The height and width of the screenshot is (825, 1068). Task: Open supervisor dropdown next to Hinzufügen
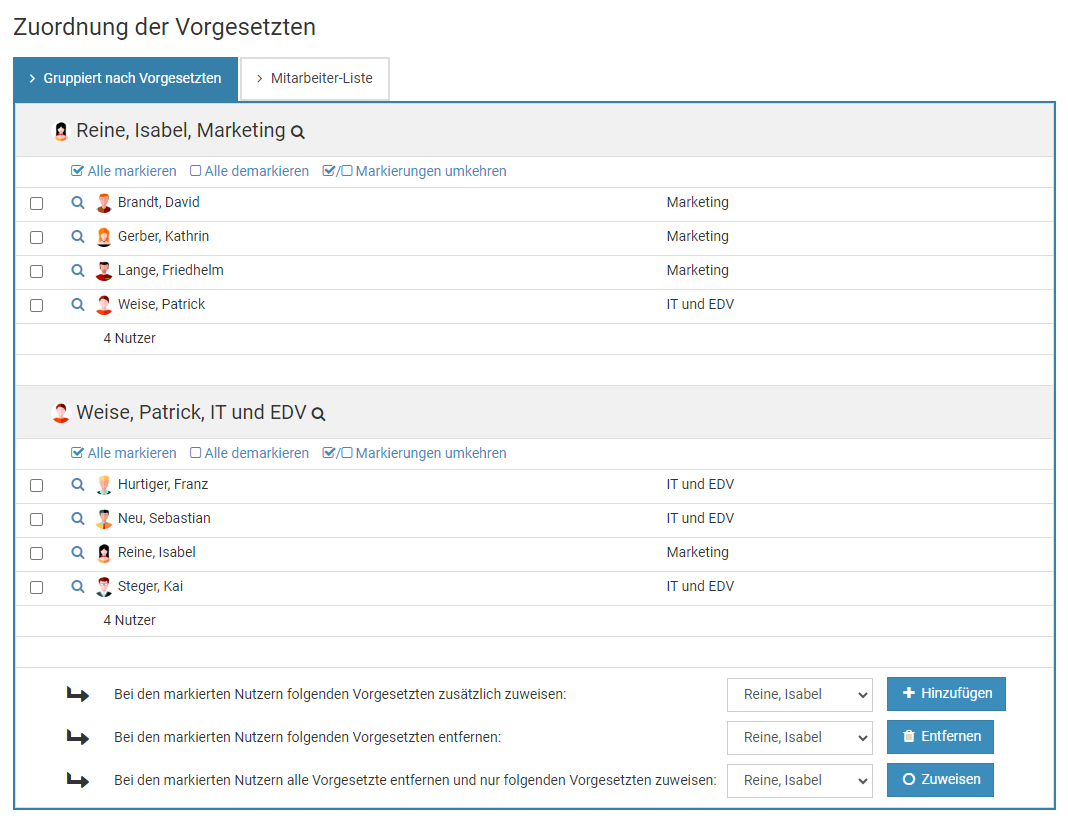(x=799, y=695)
